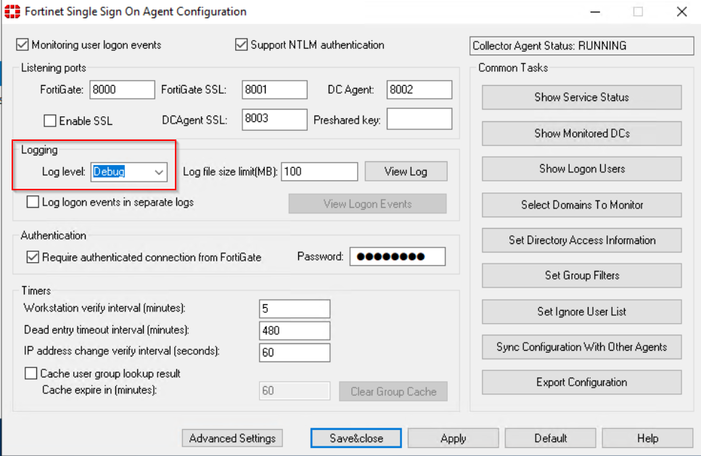Click the Default button

point(550,438)
